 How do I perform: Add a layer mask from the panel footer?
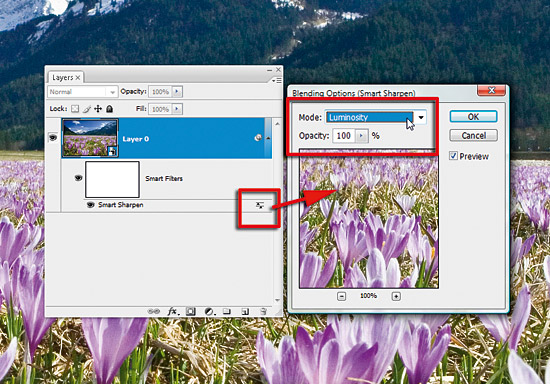tap(190, 311)
